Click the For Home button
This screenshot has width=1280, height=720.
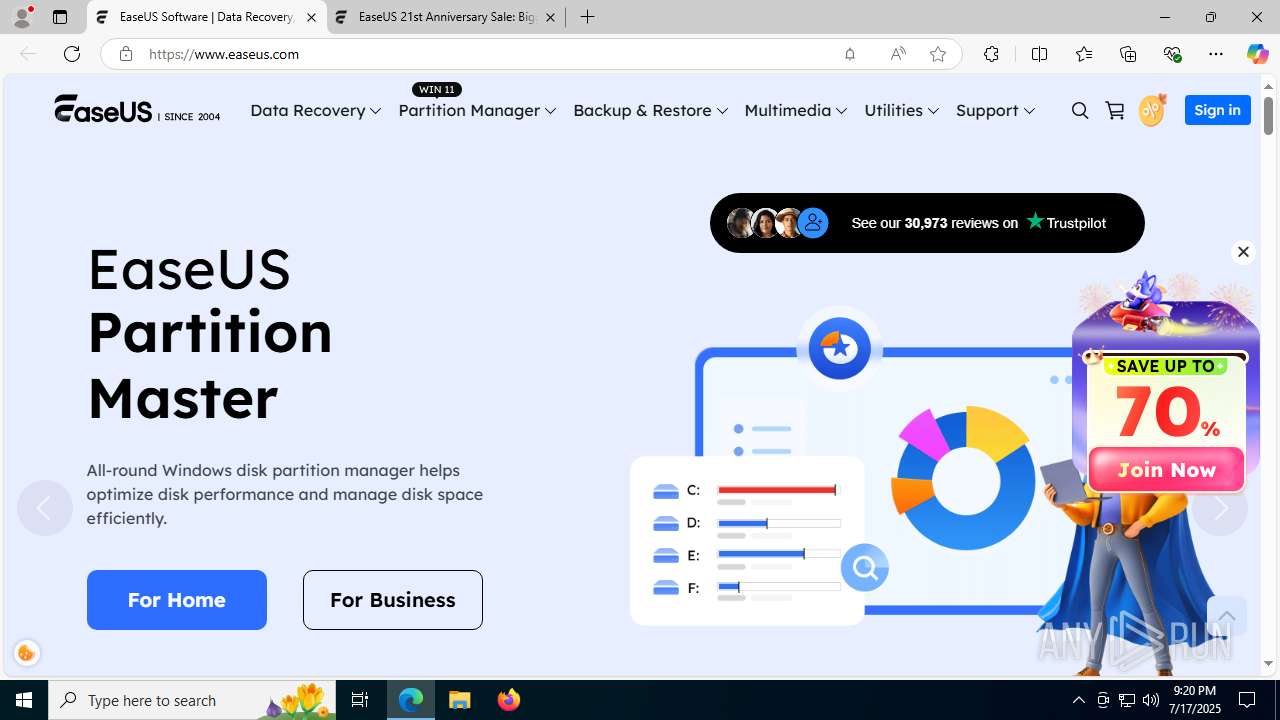click(176, 600)
